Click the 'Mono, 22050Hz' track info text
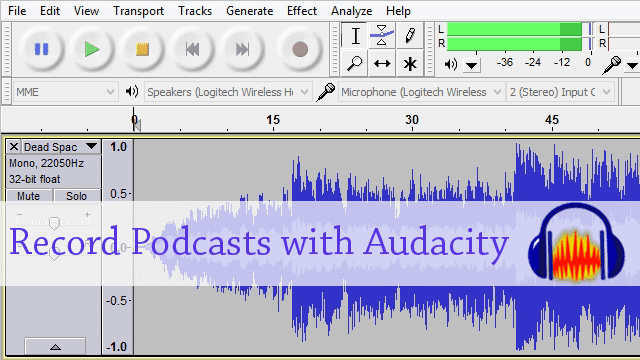This screenshot has width=640, height=360. pos(47,163)
